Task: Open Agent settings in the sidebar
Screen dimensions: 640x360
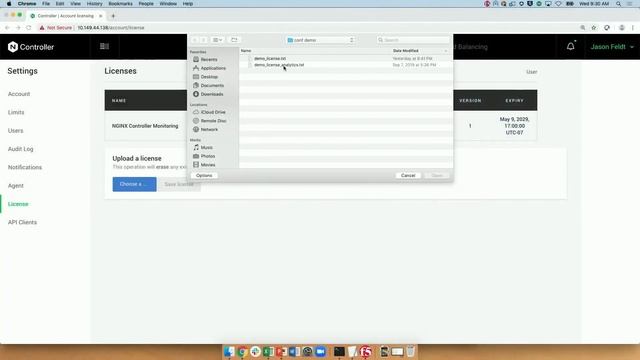Action: tap(16, 186)
